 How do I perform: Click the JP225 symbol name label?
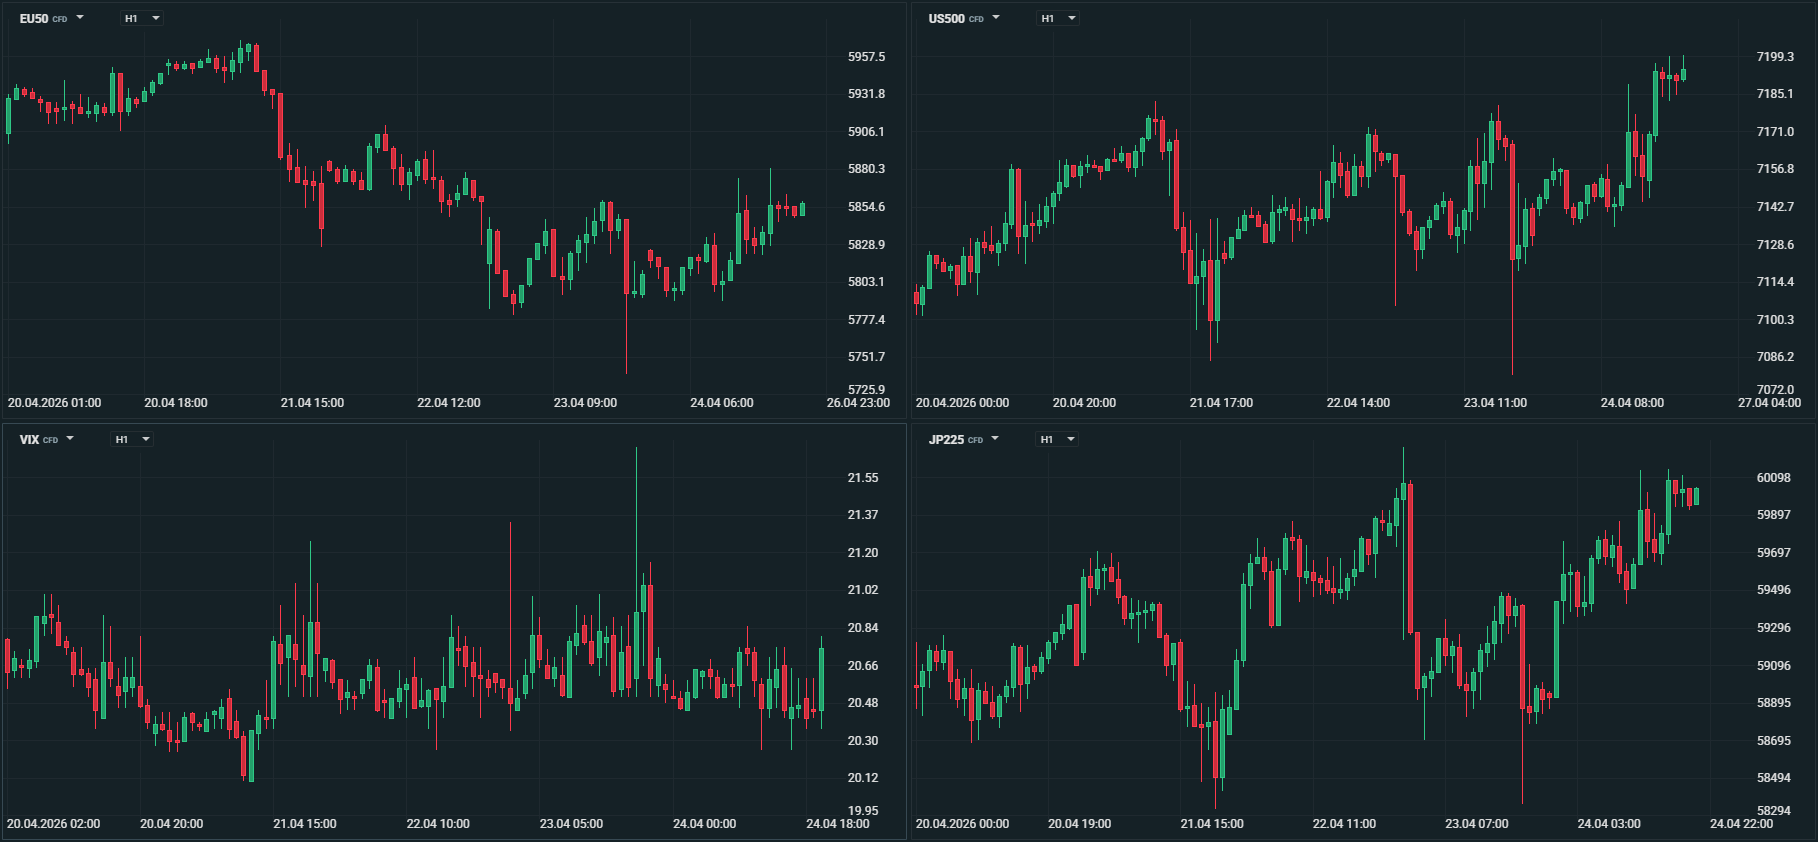coord(946,440)
